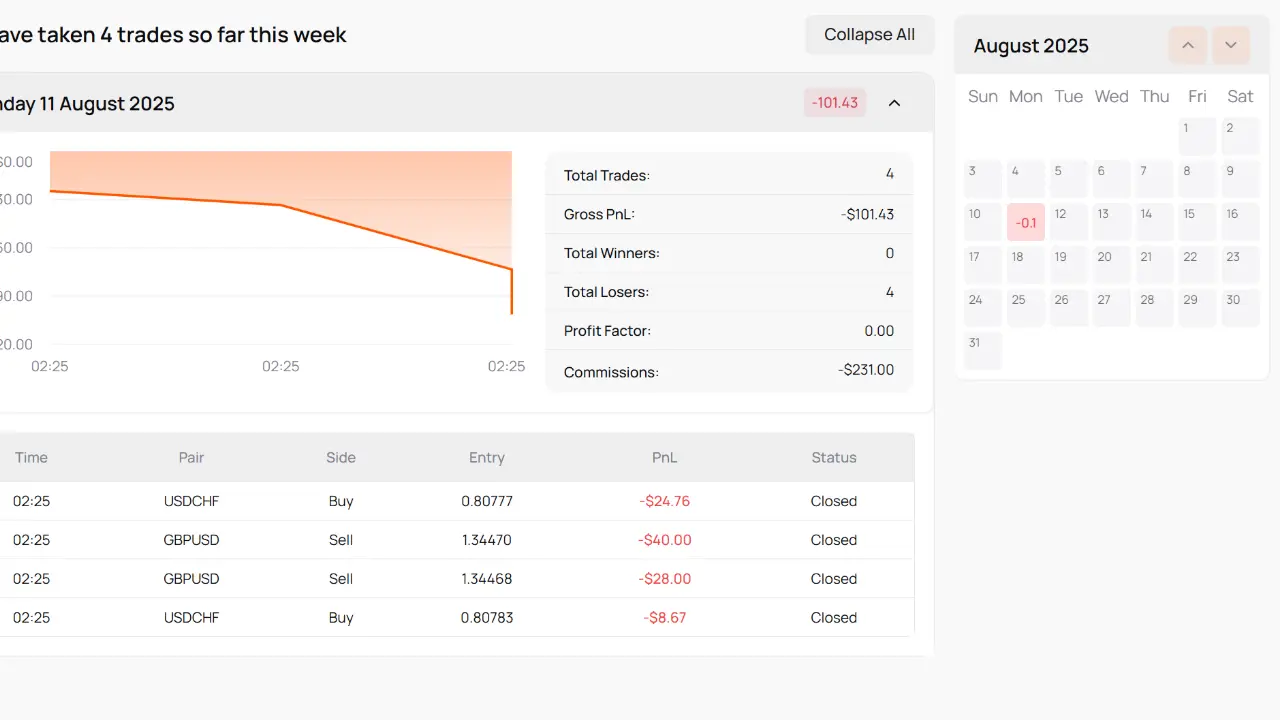Click the Entry column header
This screenshot has height=720, width=1280.
487,457
